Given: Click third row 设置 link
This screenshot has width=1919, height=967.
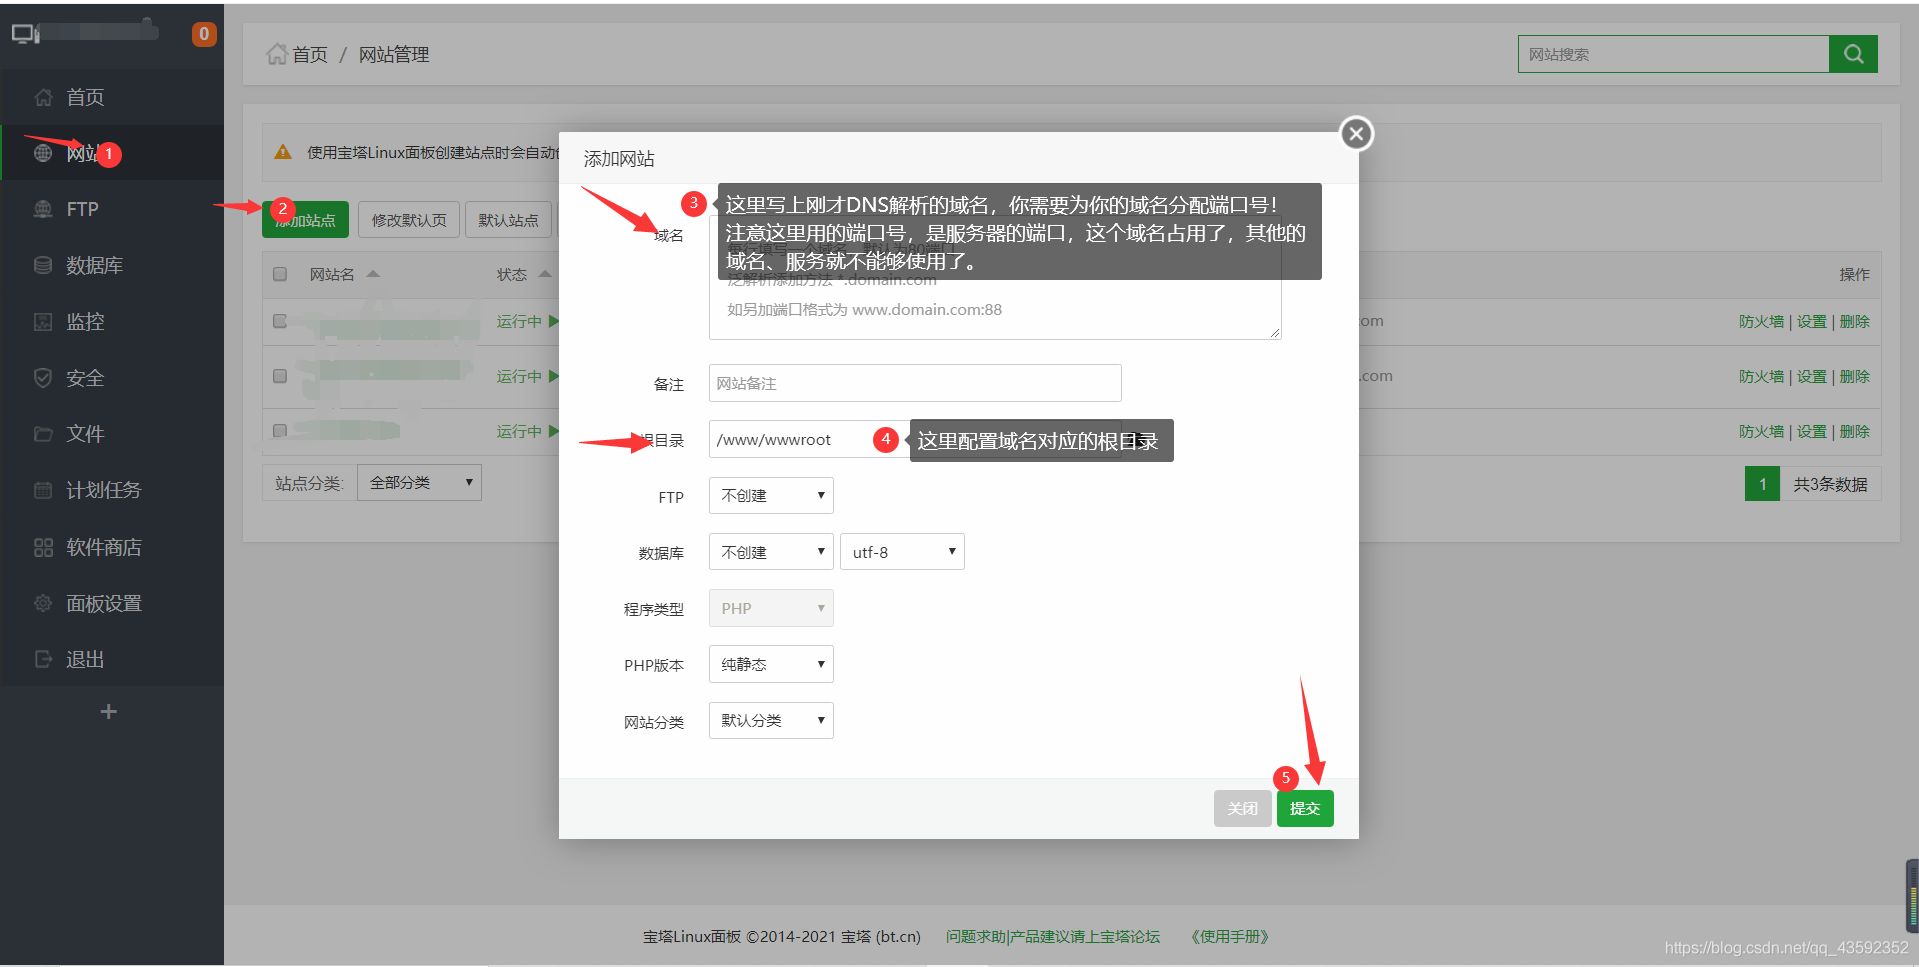Looking at the screenshot, I should pos(1812,431).
